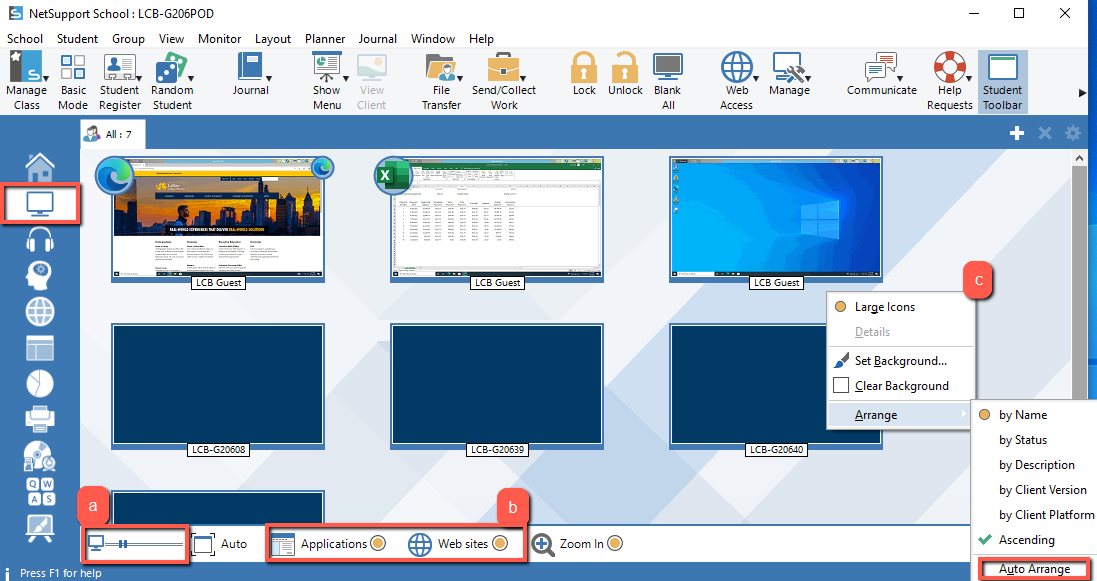
Task: Expand File Transfer dropdown arrow
Action: (460, 78)
